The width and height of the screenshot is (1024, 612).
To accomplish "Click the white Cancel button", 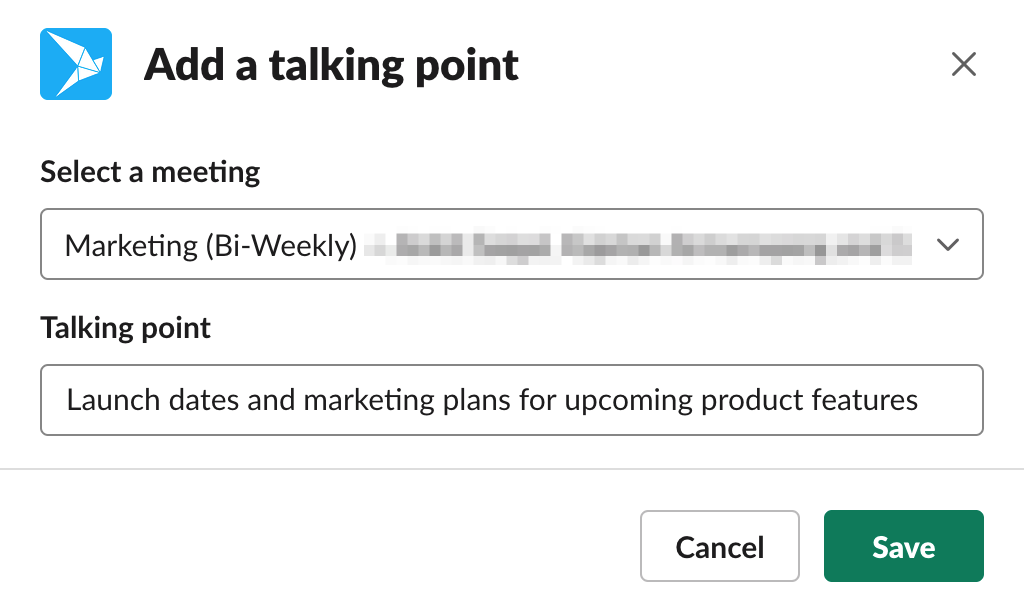I will (x=720, y=546).
